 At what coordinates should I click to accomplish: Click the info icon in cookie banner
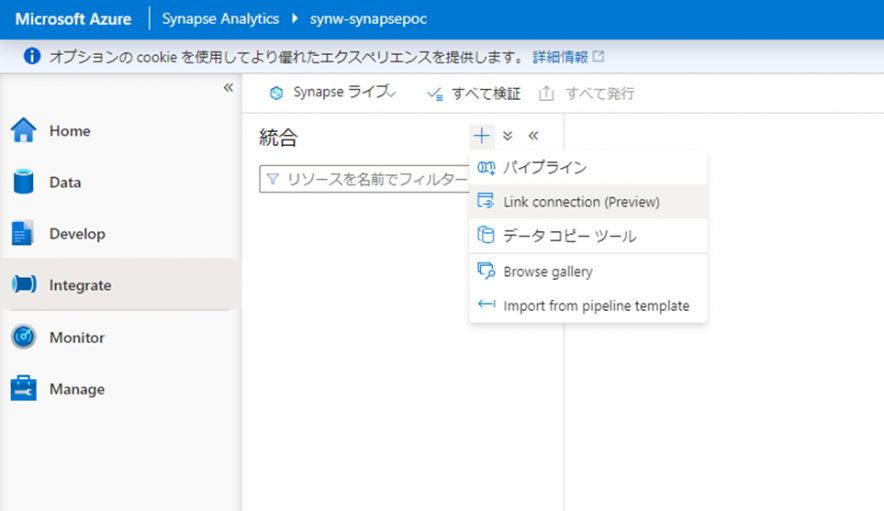pos(31,56)
